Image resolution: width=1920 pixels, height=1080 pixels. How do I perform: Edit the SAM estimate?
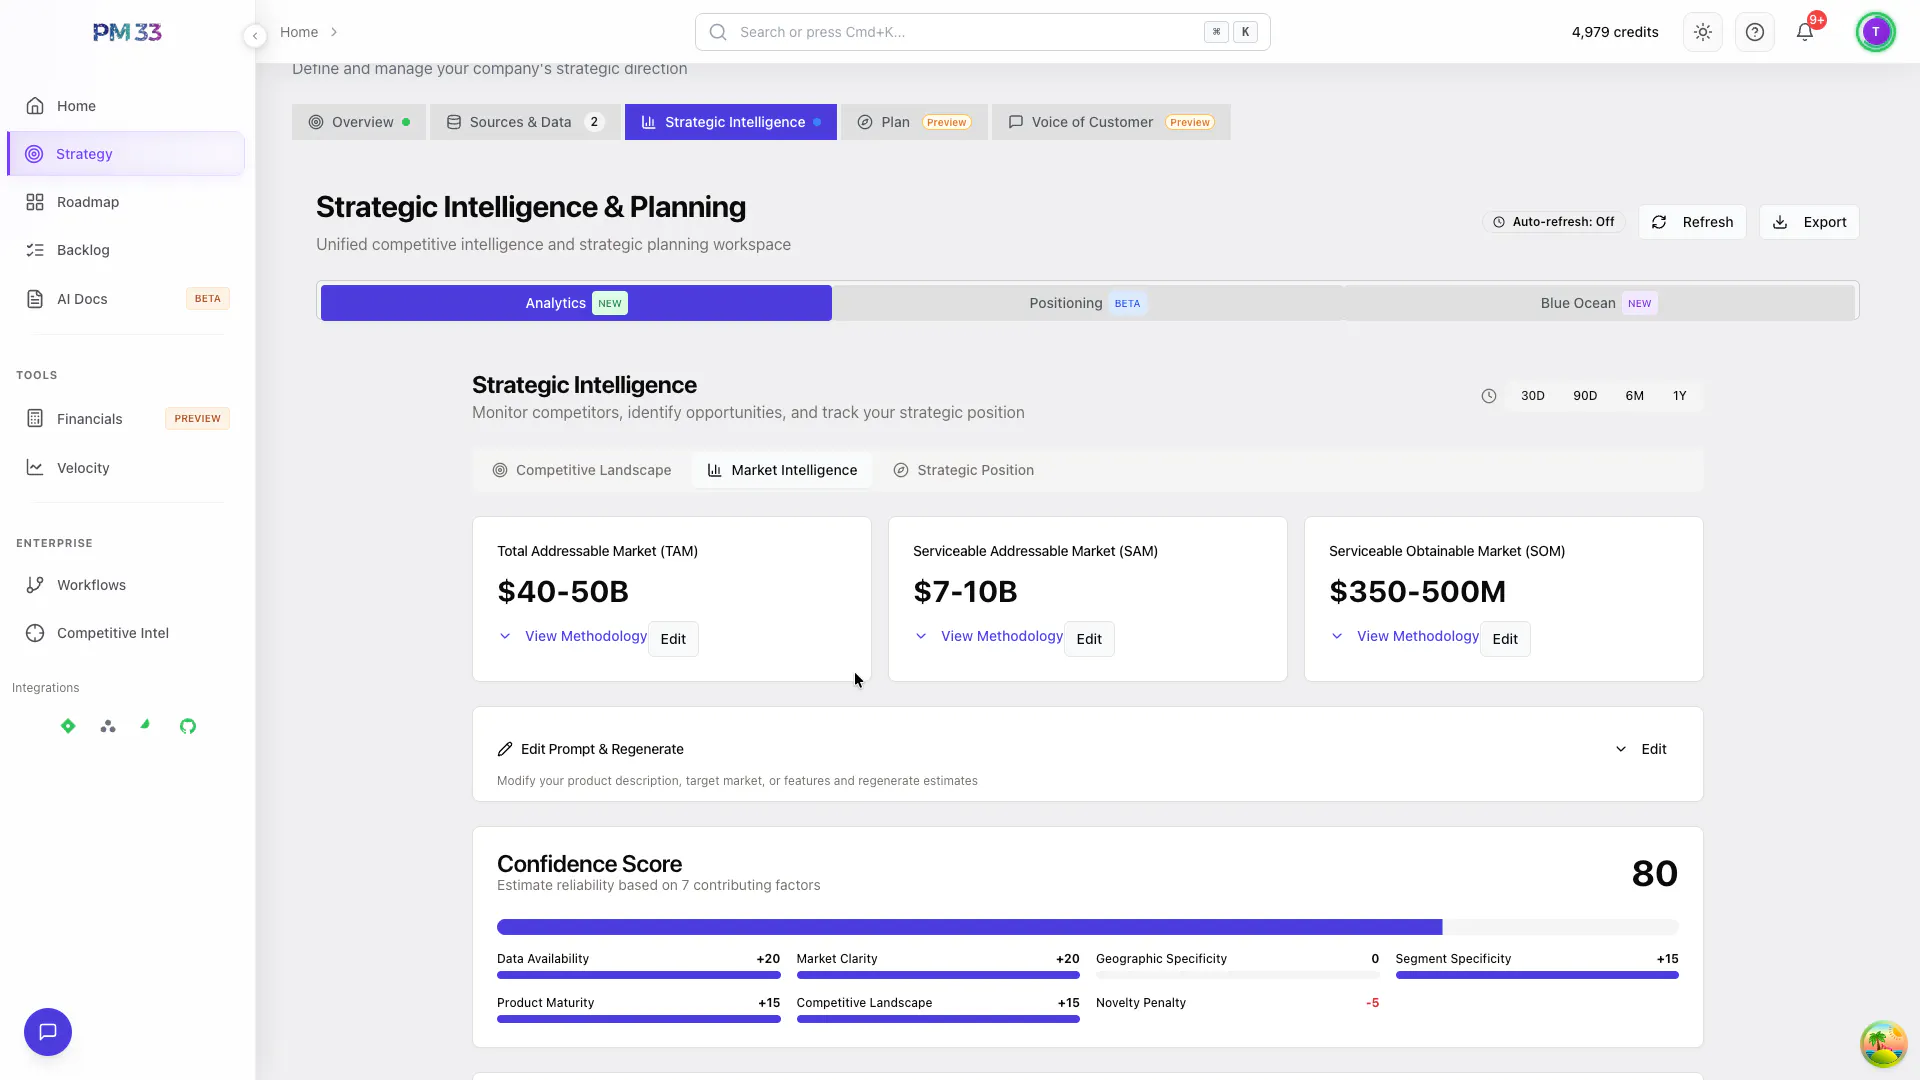pyautogui.click(x=1089, y=639)
